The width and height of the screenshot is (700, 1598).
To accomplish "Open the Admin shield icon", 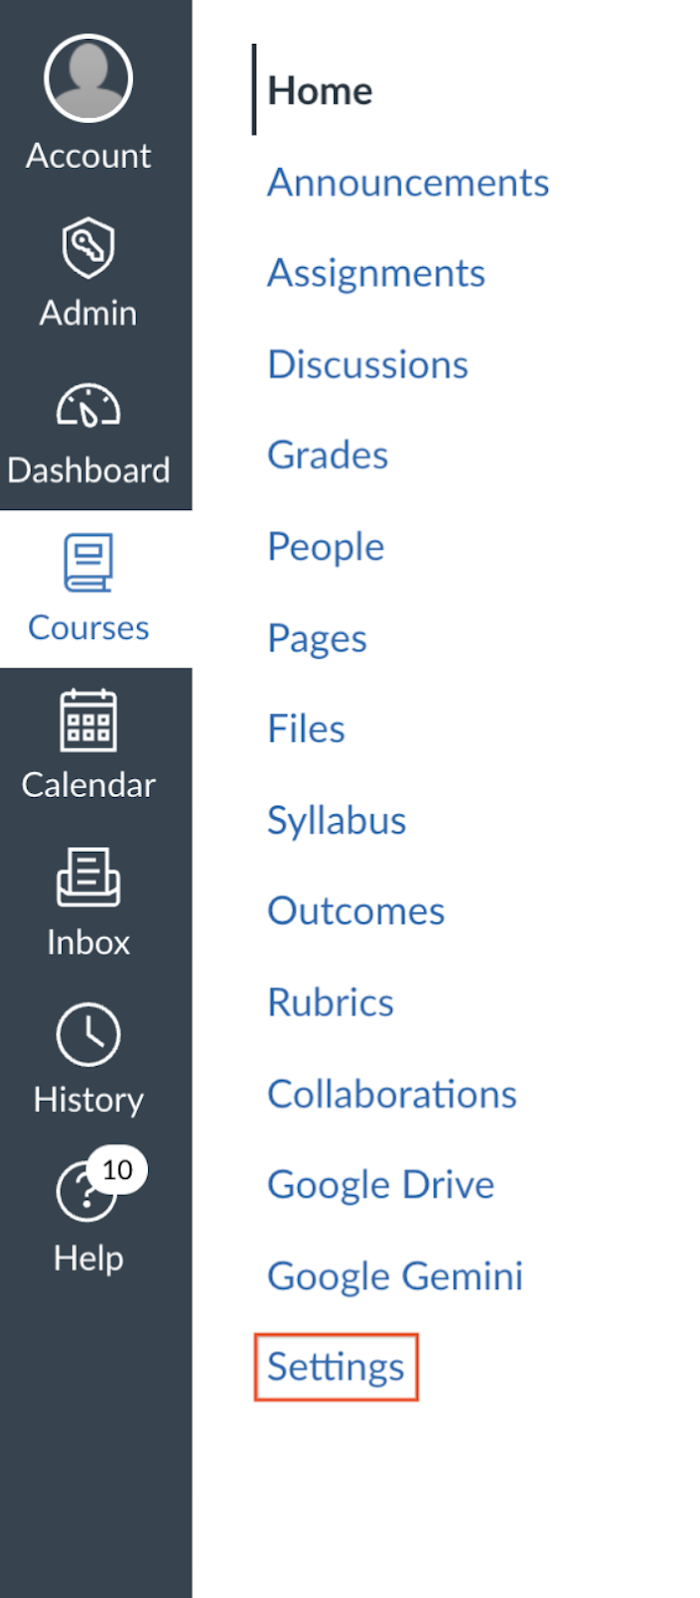I will pos(88,247).
